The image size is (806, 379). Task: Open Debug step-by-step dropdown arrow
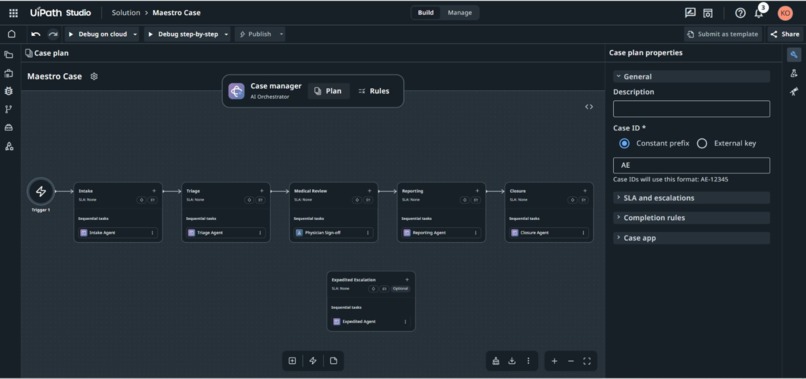coord(226,34)
